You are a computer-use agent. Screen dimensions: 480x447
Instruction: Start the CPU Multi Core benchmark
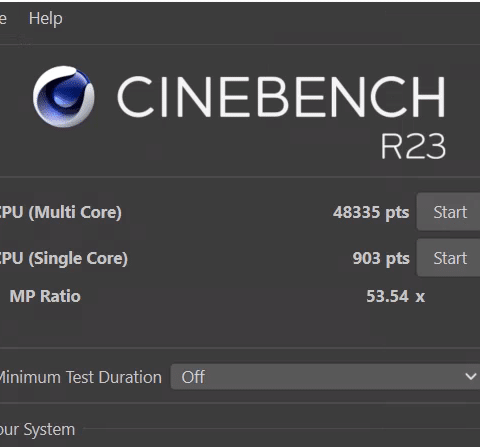point(448,212)
